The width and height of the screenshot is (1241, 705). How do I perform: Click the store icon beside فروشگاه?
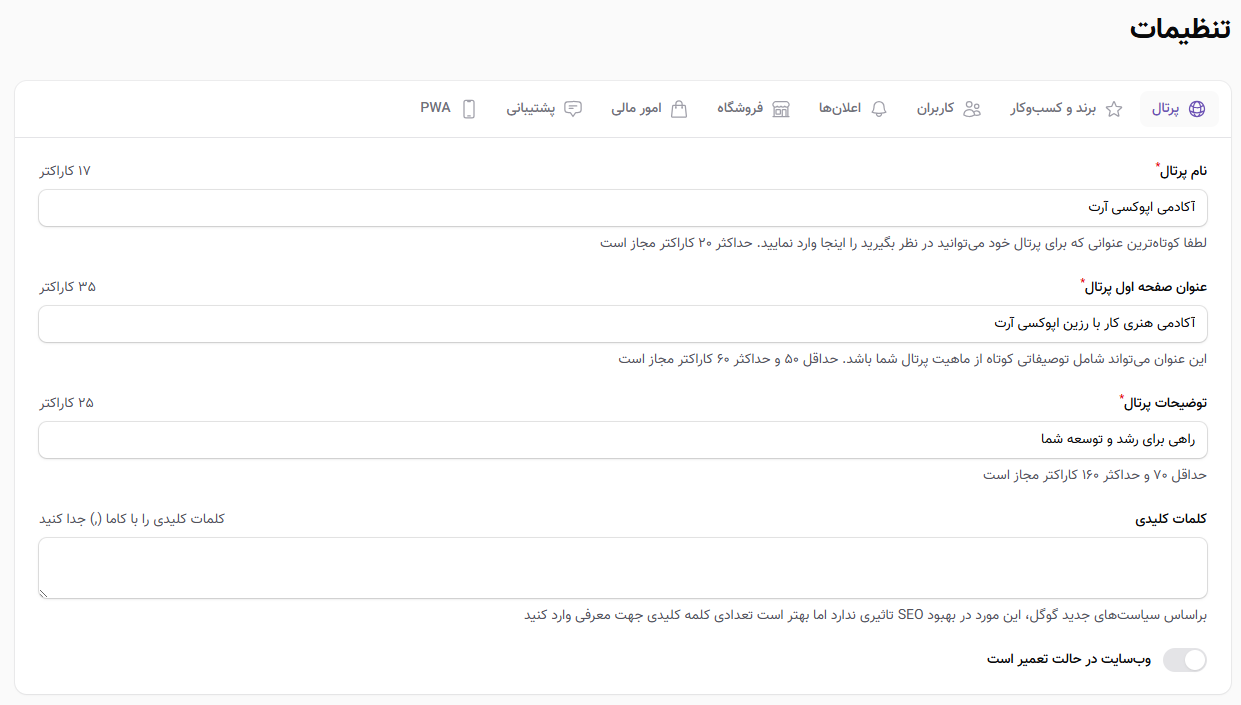click(781, 109)
